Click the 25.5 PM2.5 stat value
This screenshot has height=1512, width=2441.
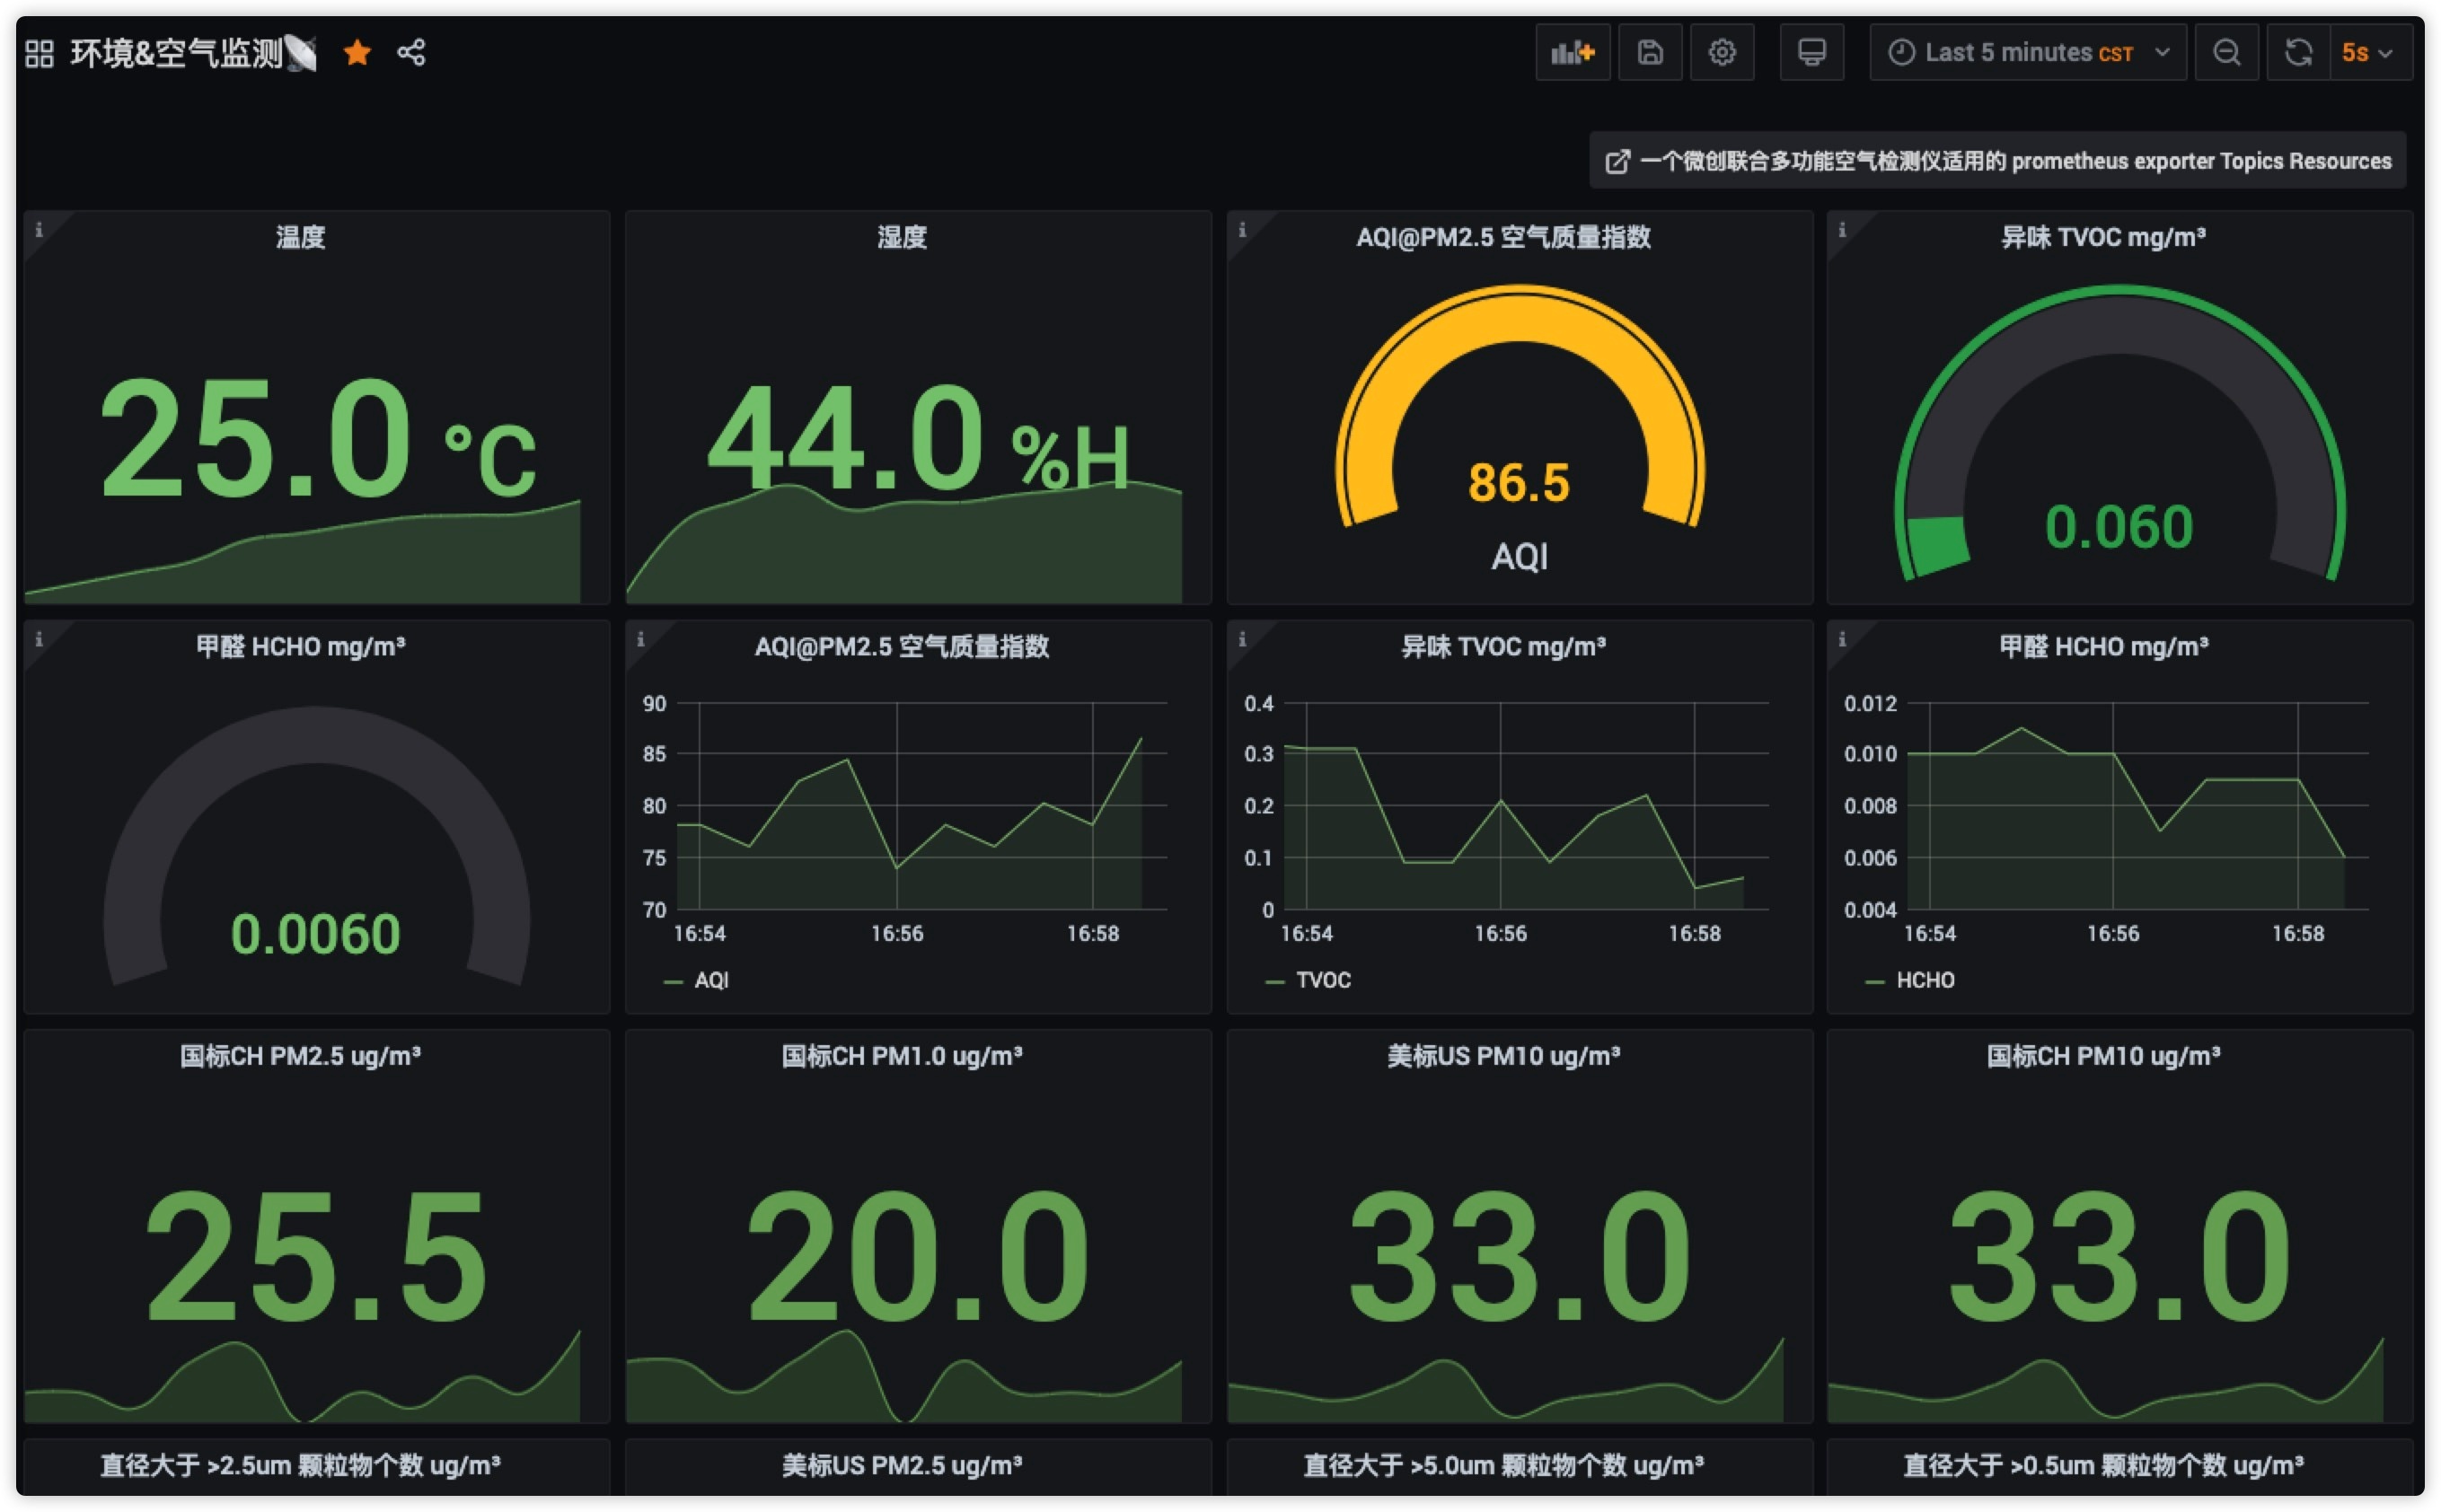coord(316,1256)
